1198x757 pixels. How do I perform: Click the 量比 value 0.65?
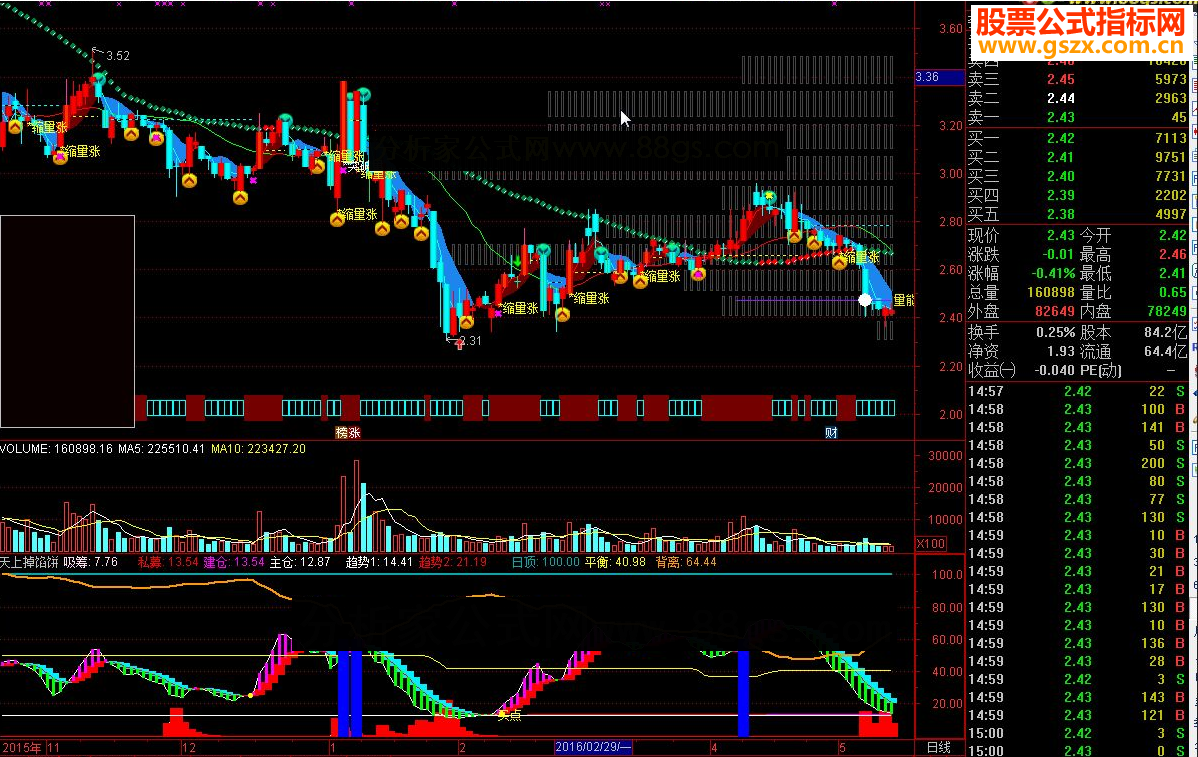coord(1173,293)
